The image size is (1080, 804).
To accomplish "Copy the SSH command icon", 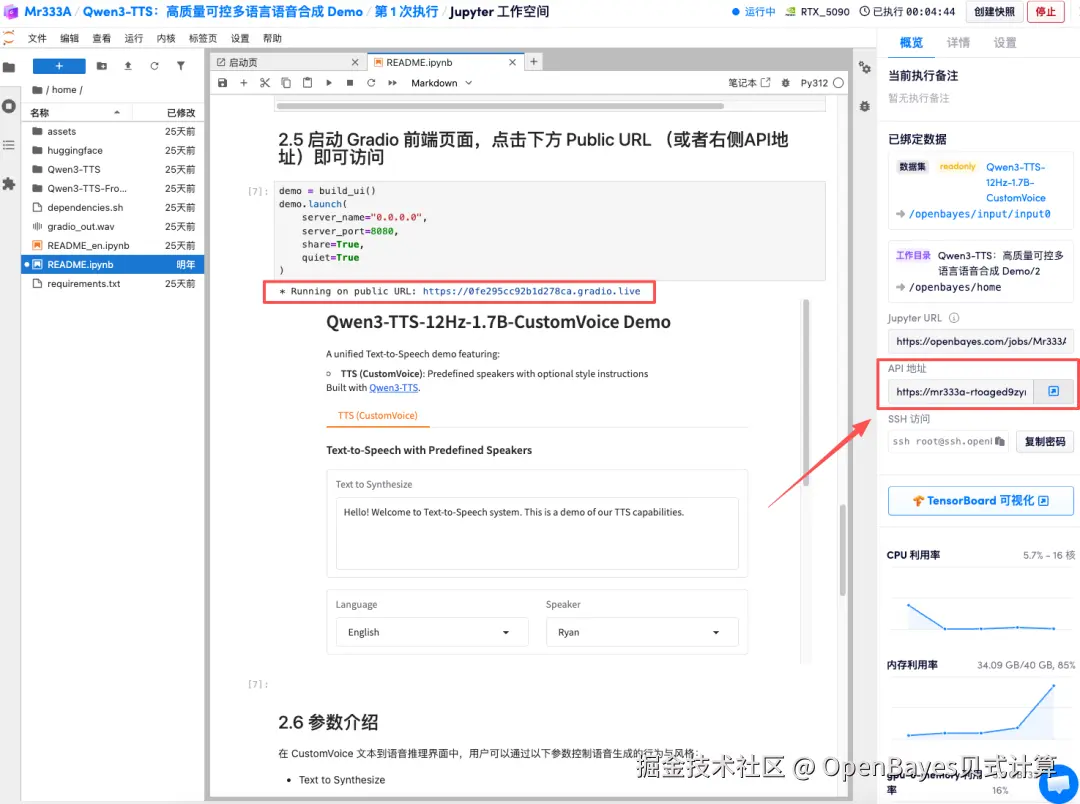I will click(x=999, y=442).
